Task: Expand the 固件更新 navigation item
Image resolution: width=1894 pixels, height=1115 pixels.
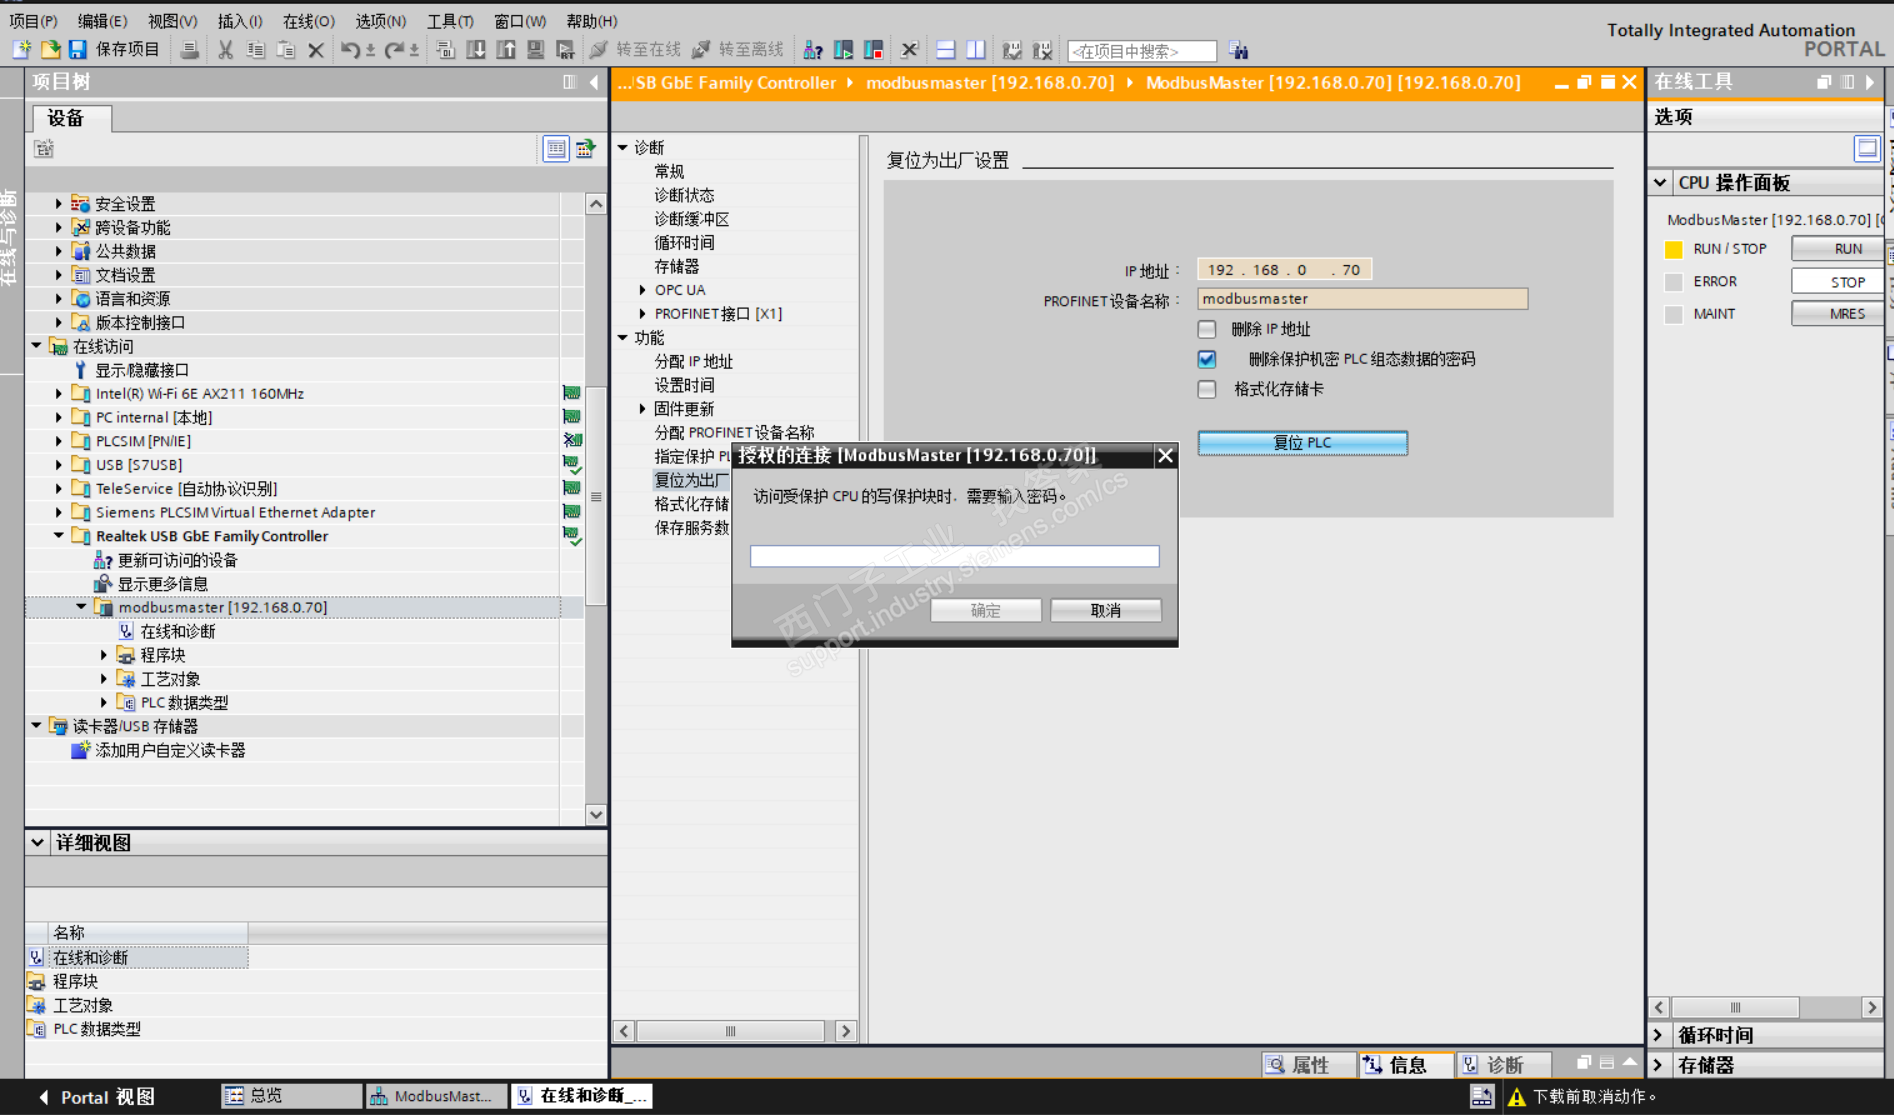Action: (x=643, y=409)
